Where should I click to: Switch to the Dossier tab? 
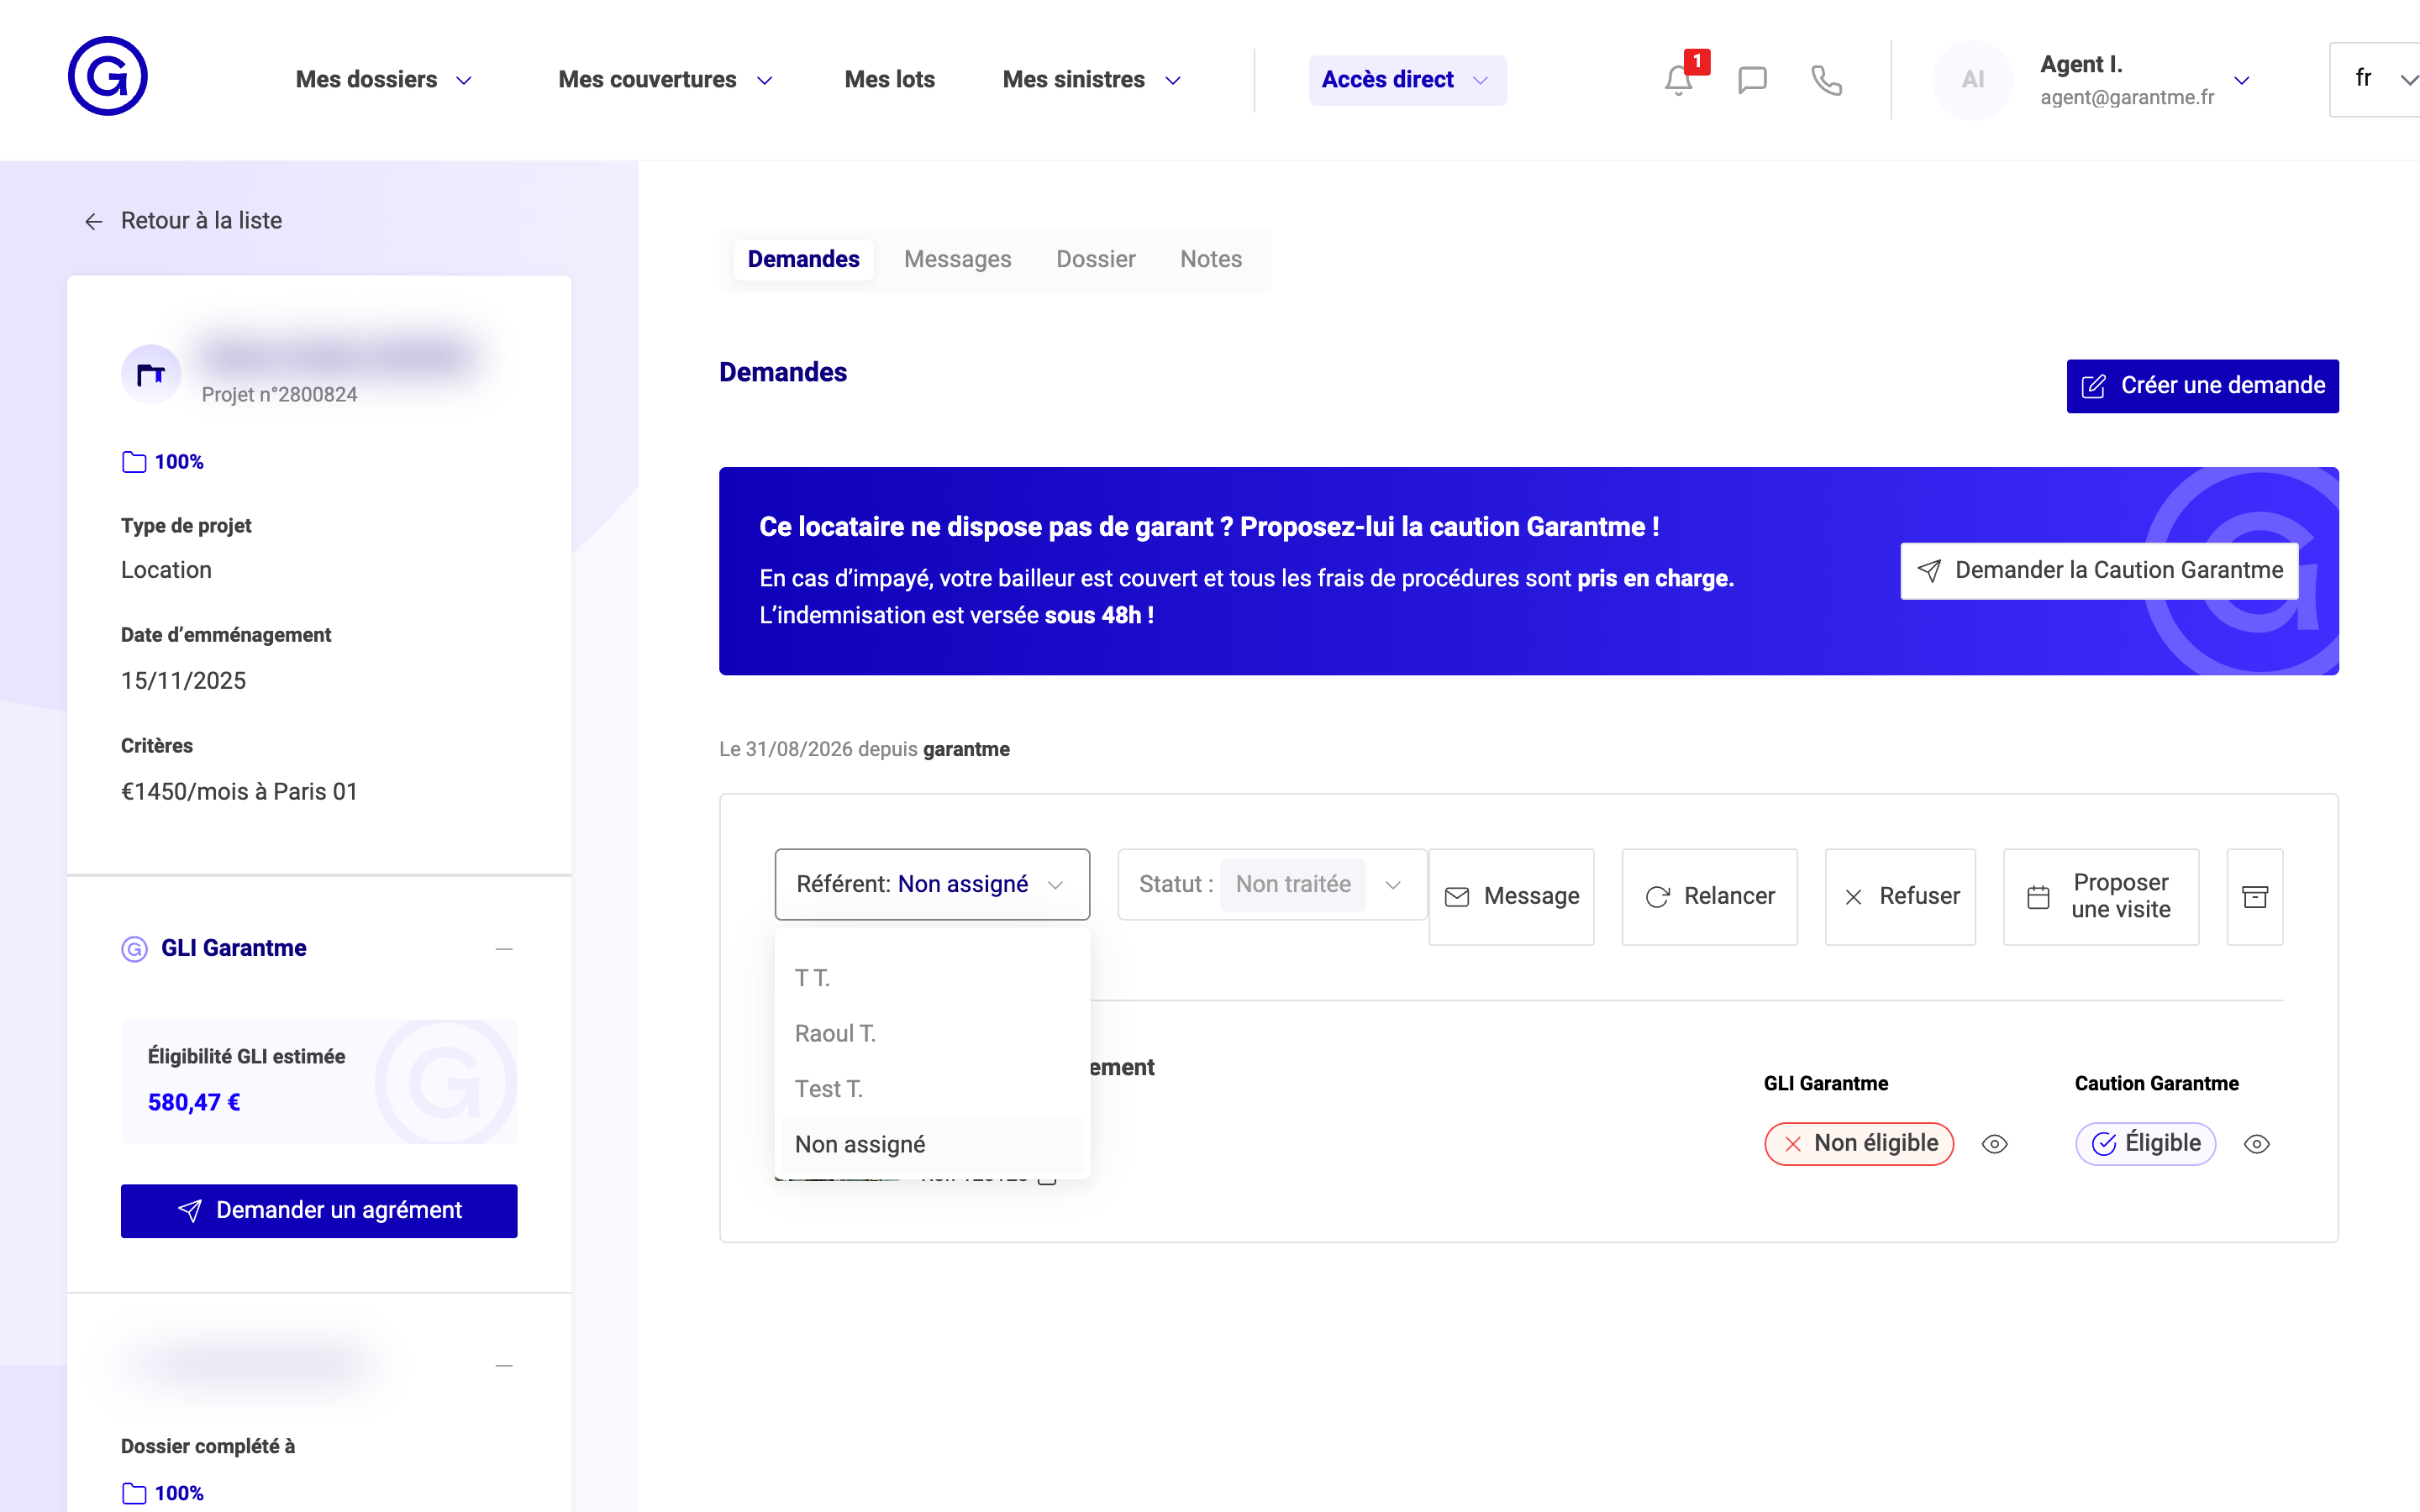click(1095, 260)
